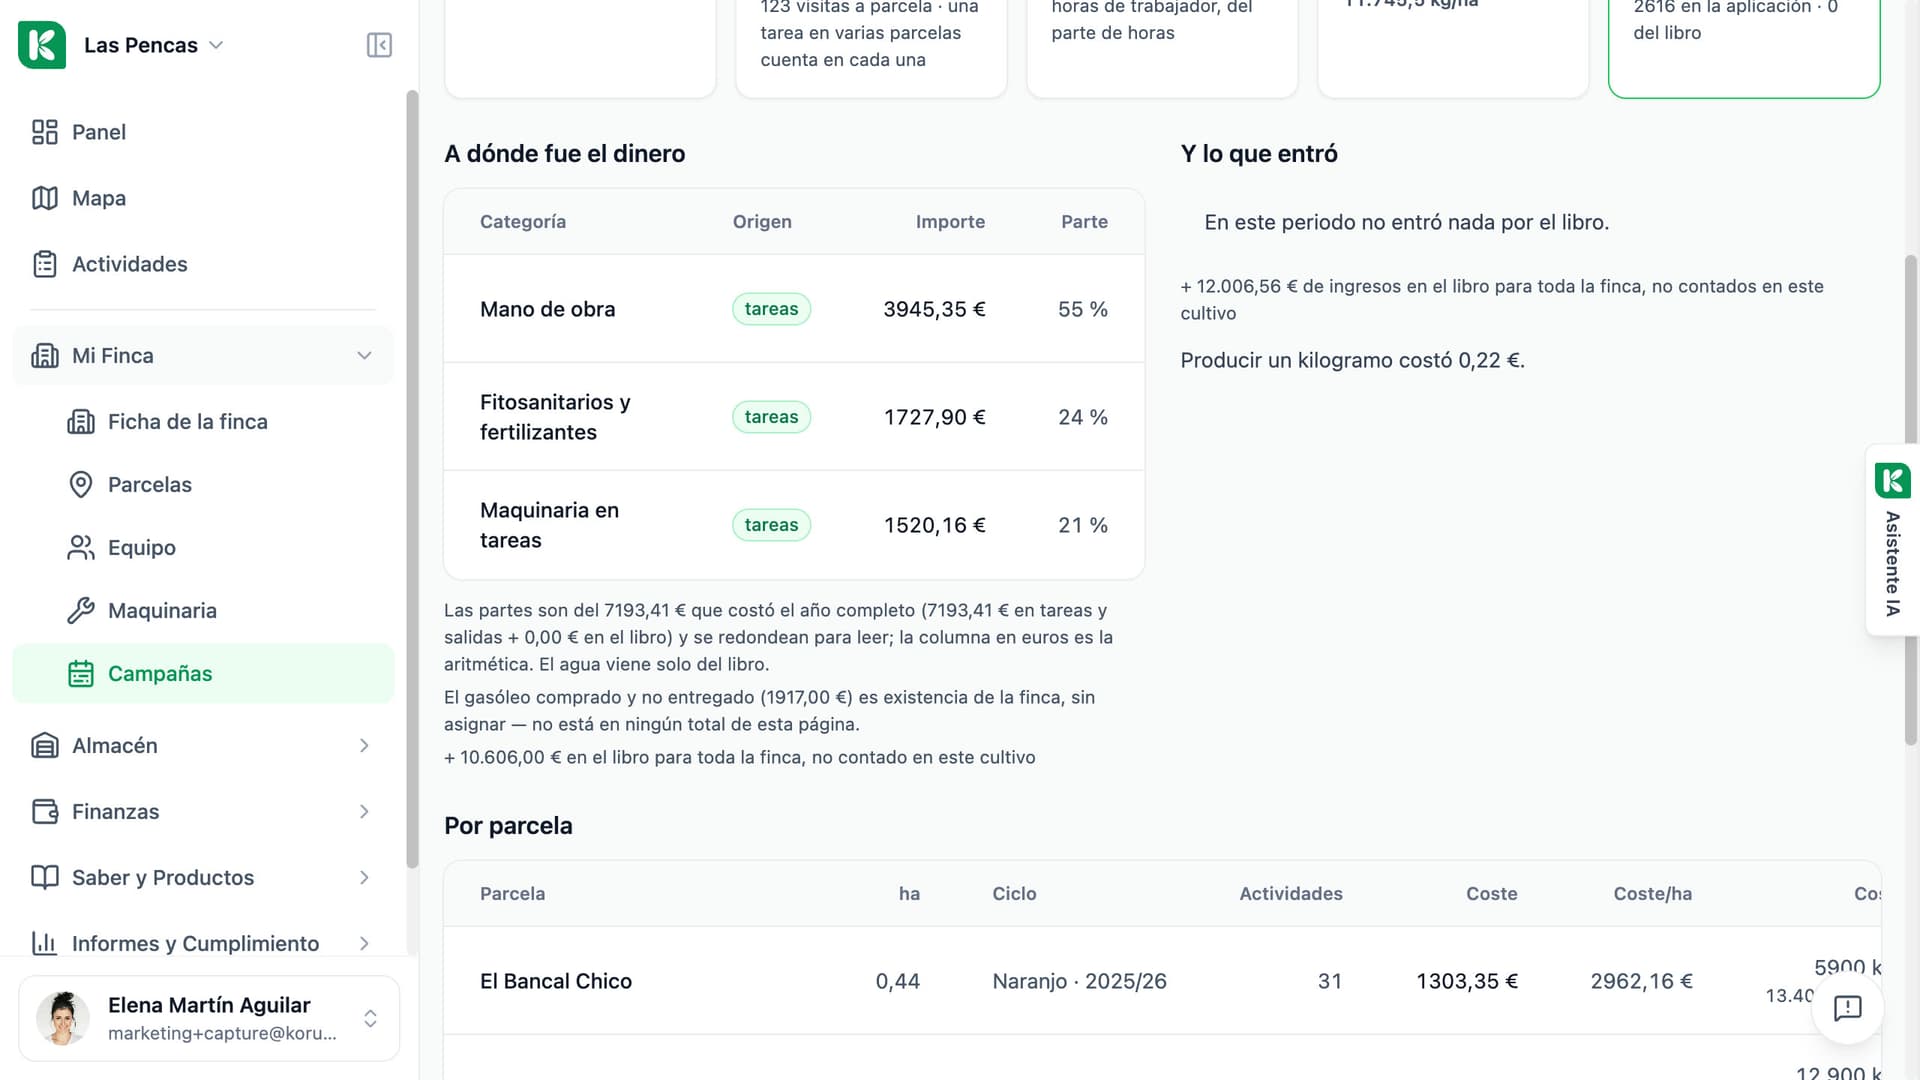
Task: Open the Mapa map icon
Action: coord(45,198)
